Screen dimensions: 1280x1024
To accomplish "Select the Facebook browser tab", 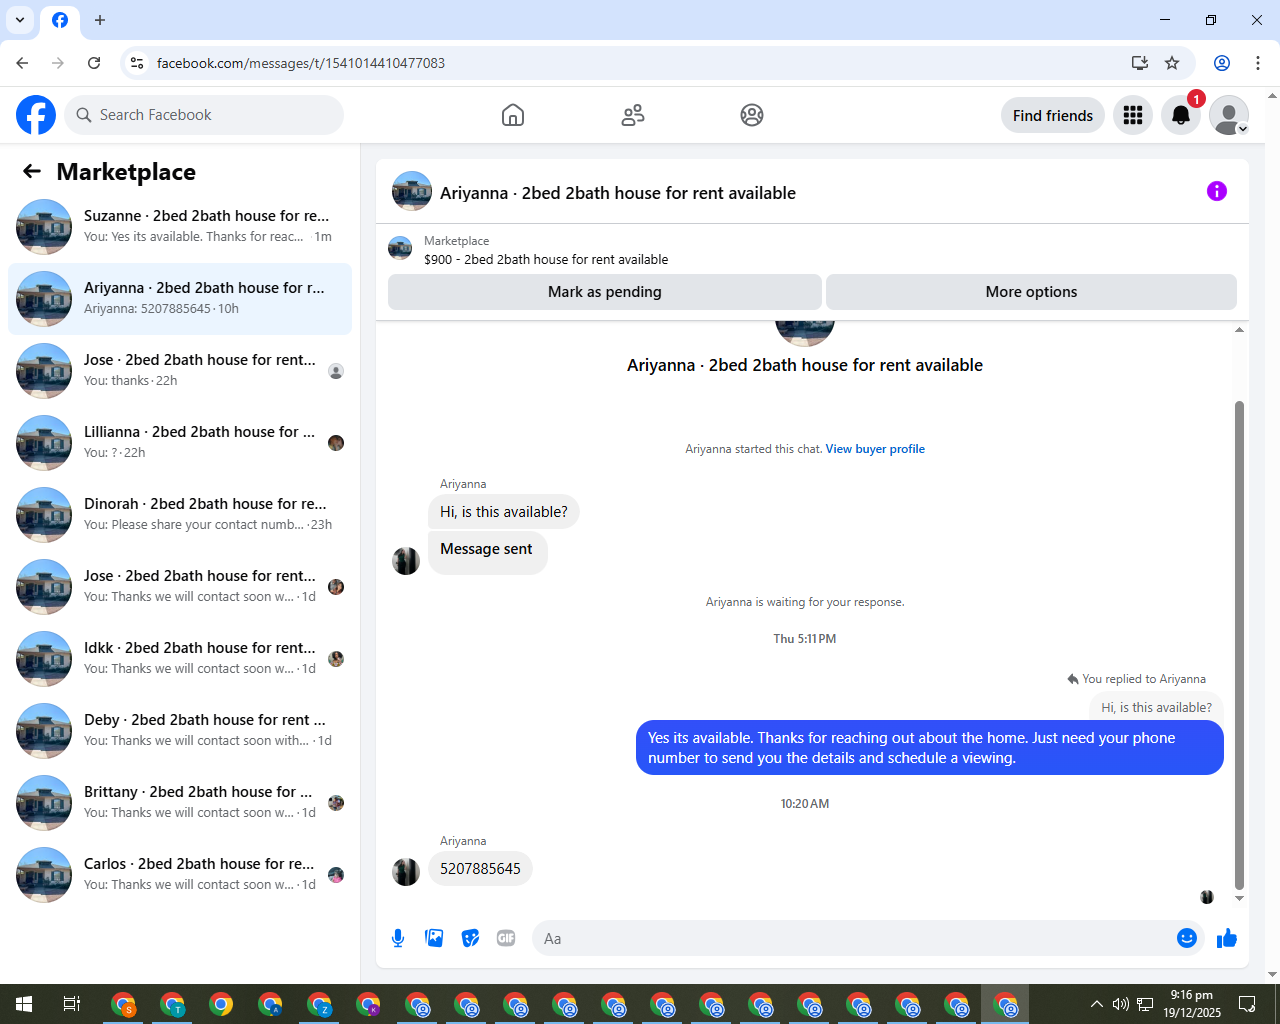I will [60, 20].
